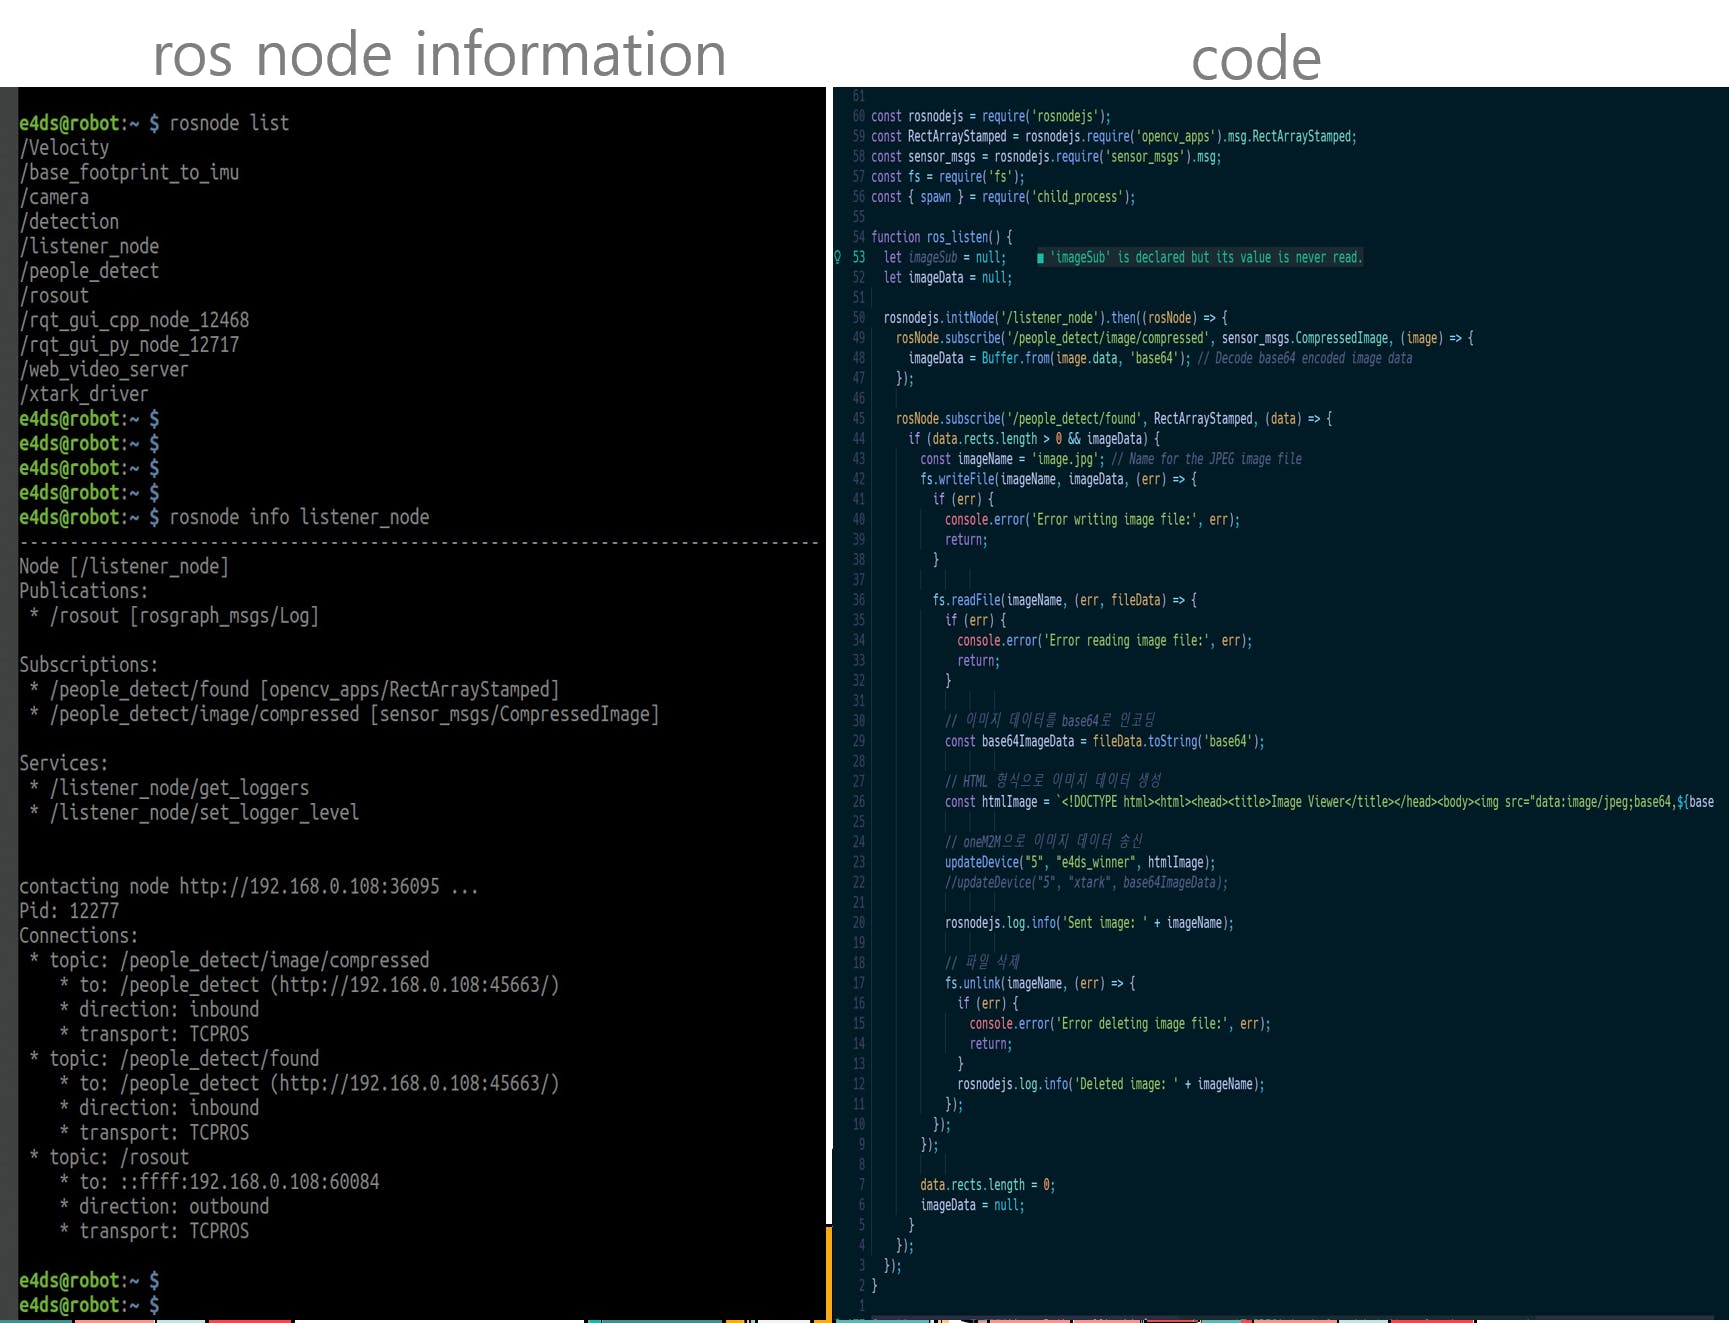Click the 'updateDevice("5", "e4ds_winner", htmlImage)' line
Viewport: 1729px width, 1323px height.
coord(1080,862)
